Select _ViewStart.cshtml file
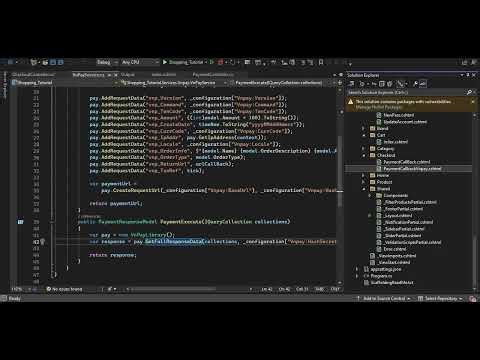The width and height of the screenshot is (480, 360). coord(394,262)
